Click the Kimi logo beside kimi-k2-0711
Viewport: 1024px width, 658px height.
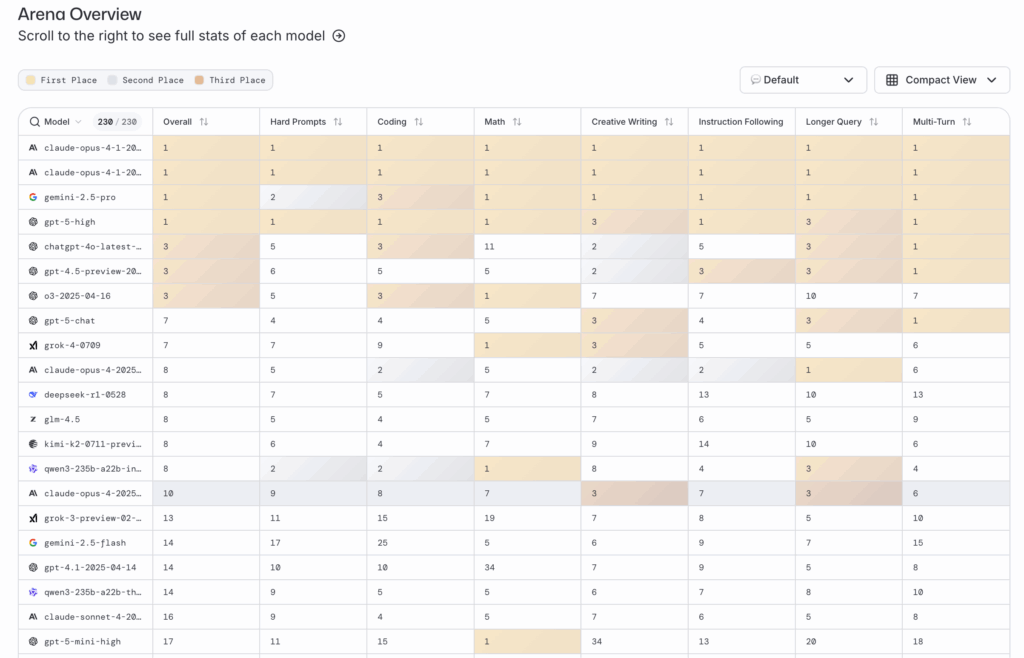click(33, 443)
